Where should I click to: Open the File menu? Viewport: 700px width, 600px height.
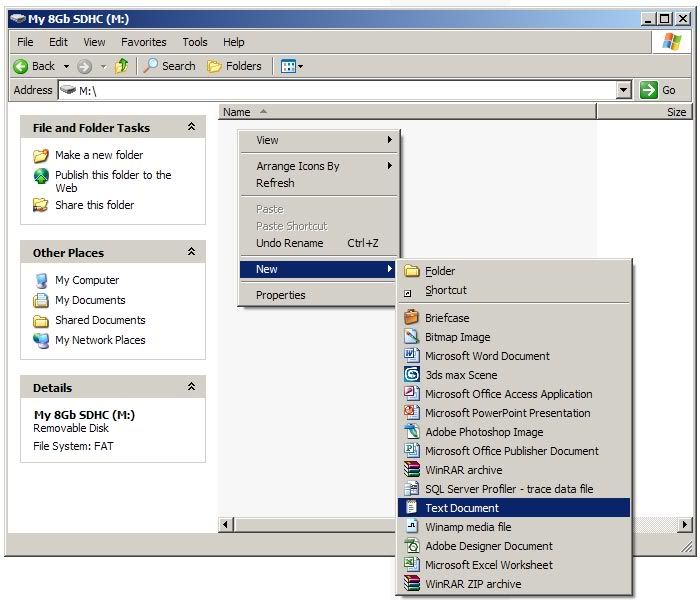pos(25,42)
